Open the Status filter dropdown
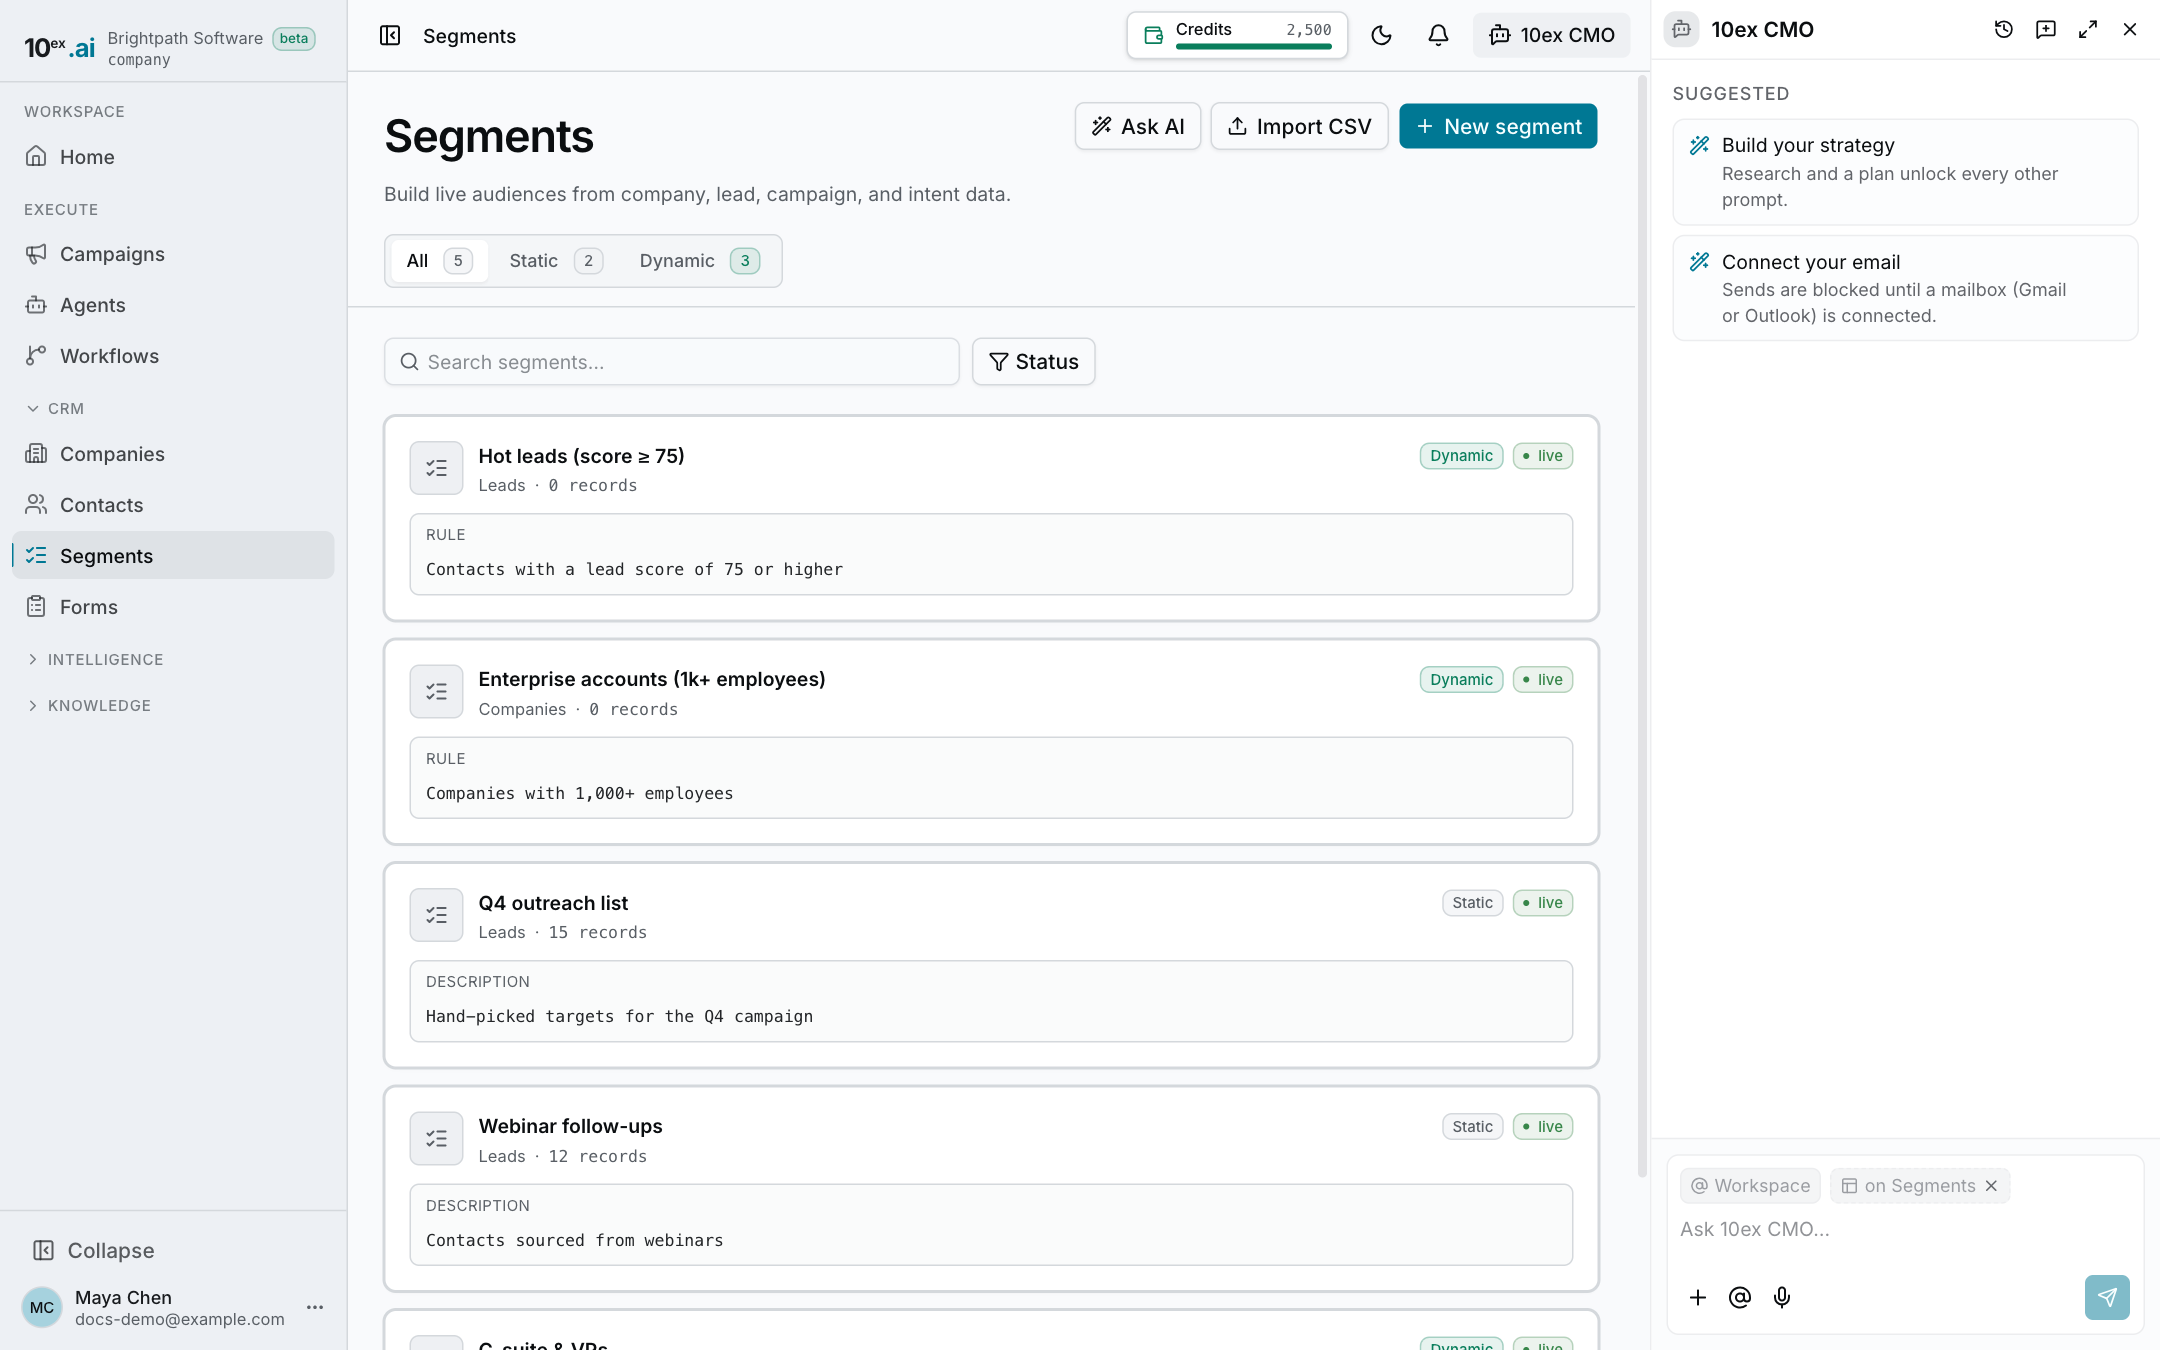 pos(1033,362)
